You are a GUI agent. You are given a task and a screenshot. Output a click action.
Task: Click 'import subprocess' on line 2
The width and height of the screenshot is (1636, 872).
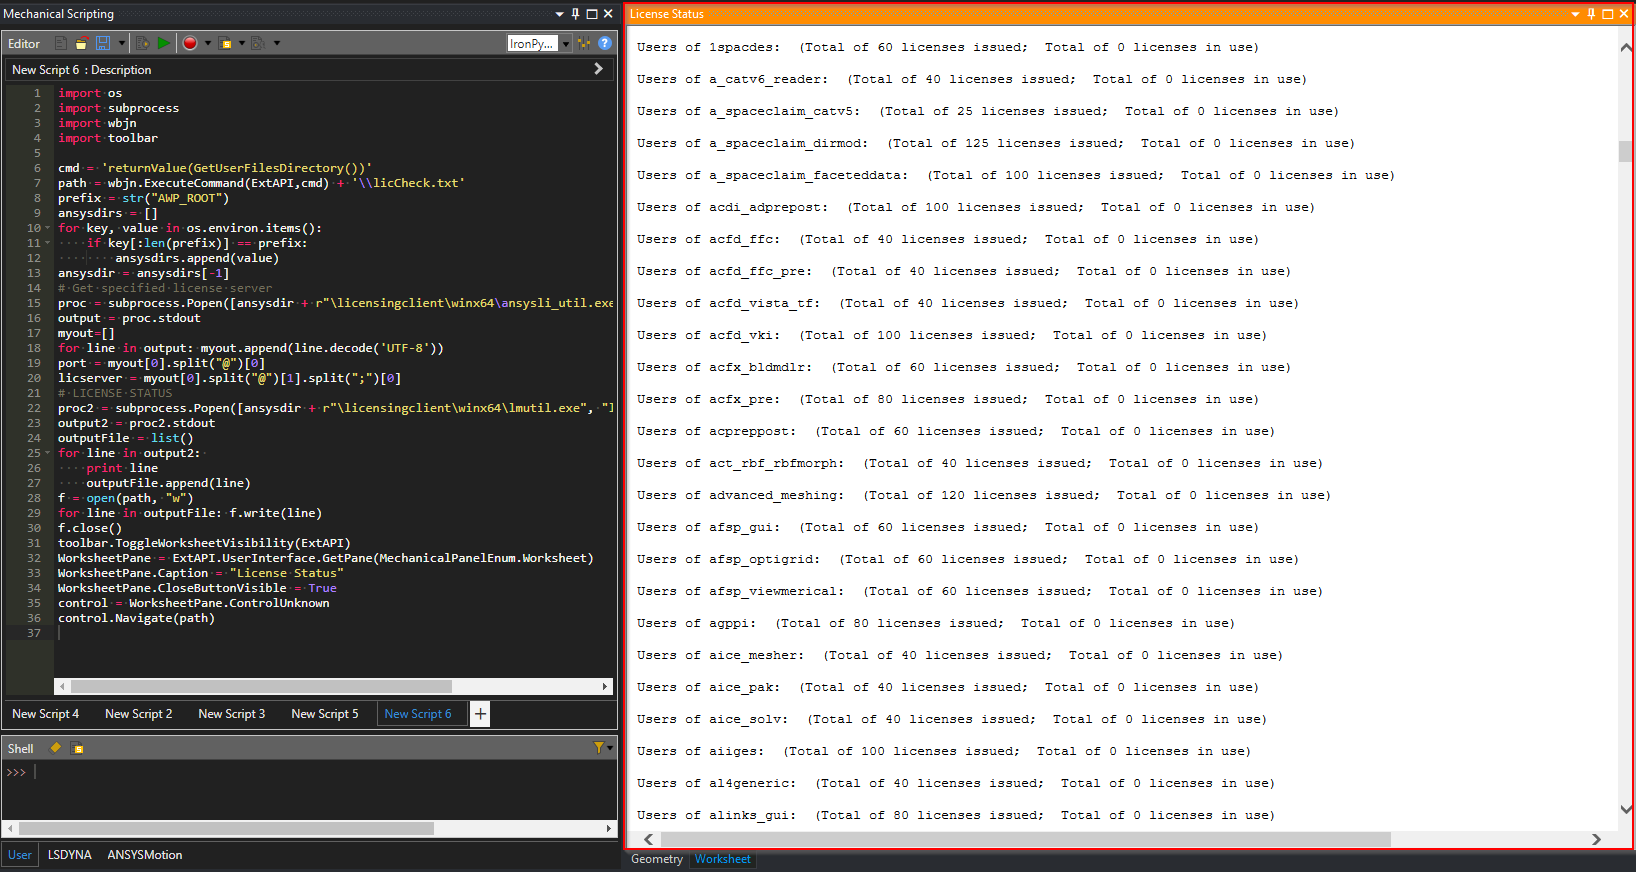pos(118,108)
